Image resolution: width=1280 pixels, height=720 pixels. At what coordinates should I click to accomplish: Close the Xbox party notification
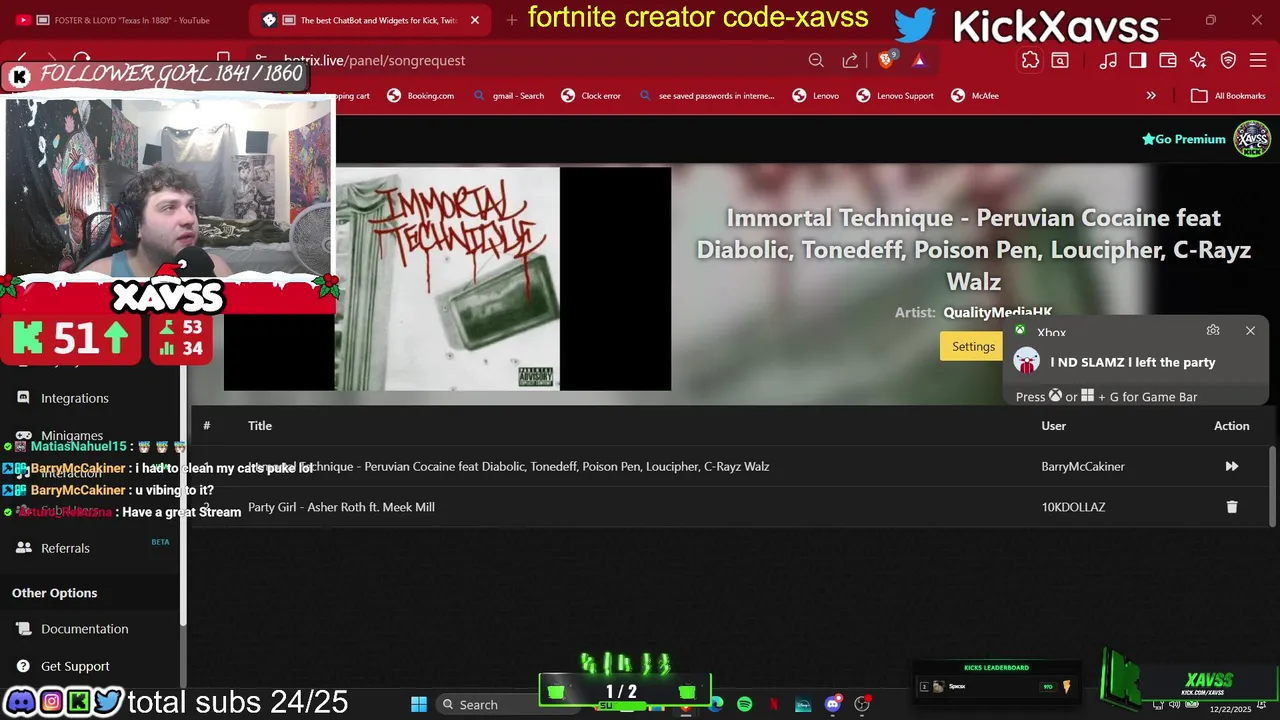tap(1250, 330)
